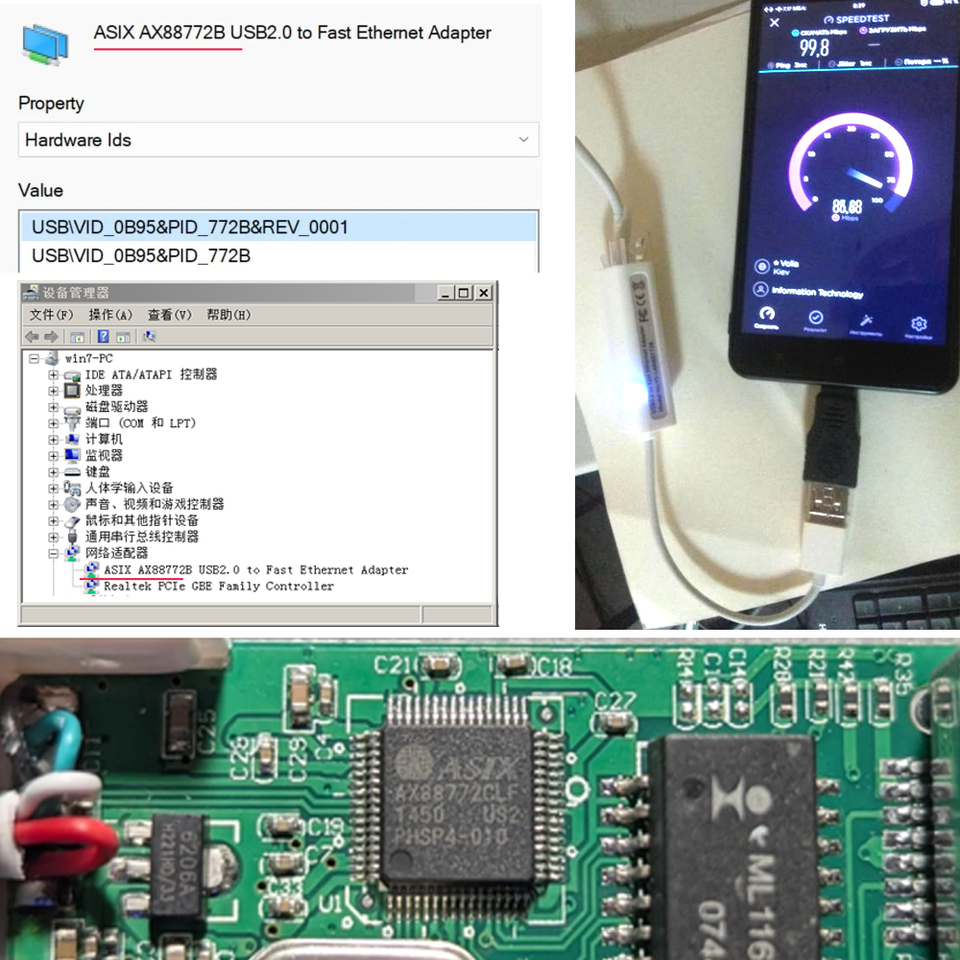Click the forward arrow toolbar icon
Screen dimensions: 960x960
(x=51, y=336)
